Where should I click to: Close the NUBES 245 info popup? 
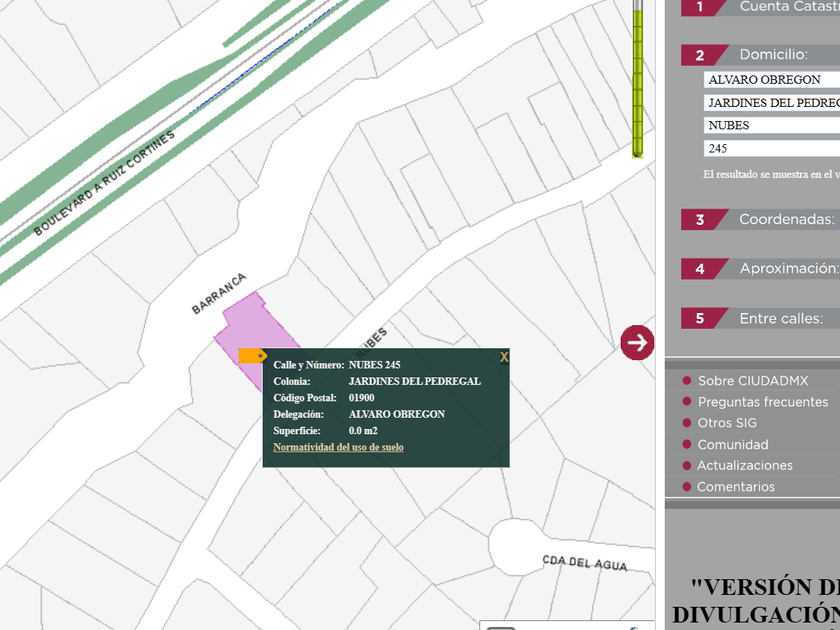pos(504,357)
